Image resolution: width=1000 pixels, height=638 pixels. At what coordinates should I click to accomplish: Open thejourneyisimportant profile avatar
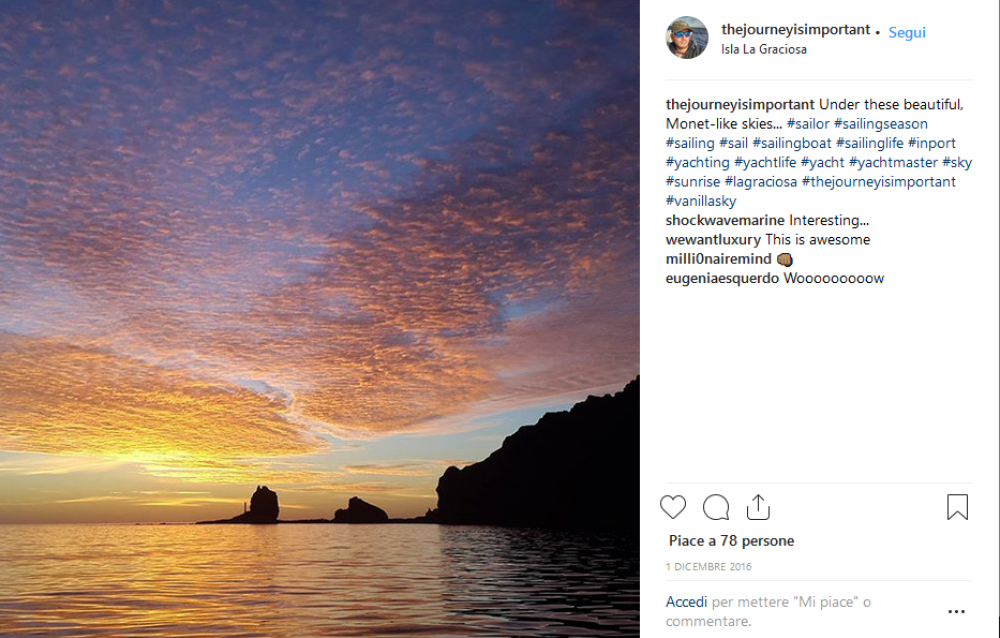pyautogui.click(x=687, y=38)
